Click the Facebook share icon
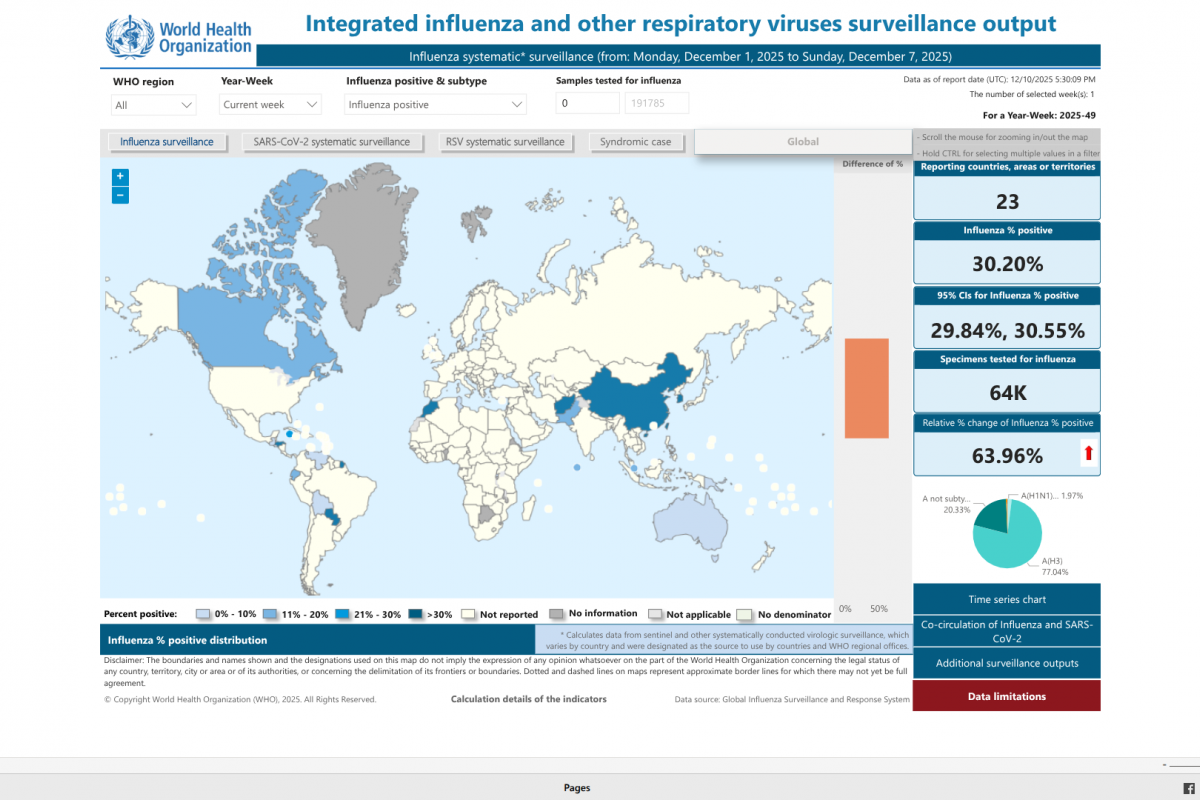Image resolution: width=1200 pixels, height=800 pixels. pos(1189,789)
